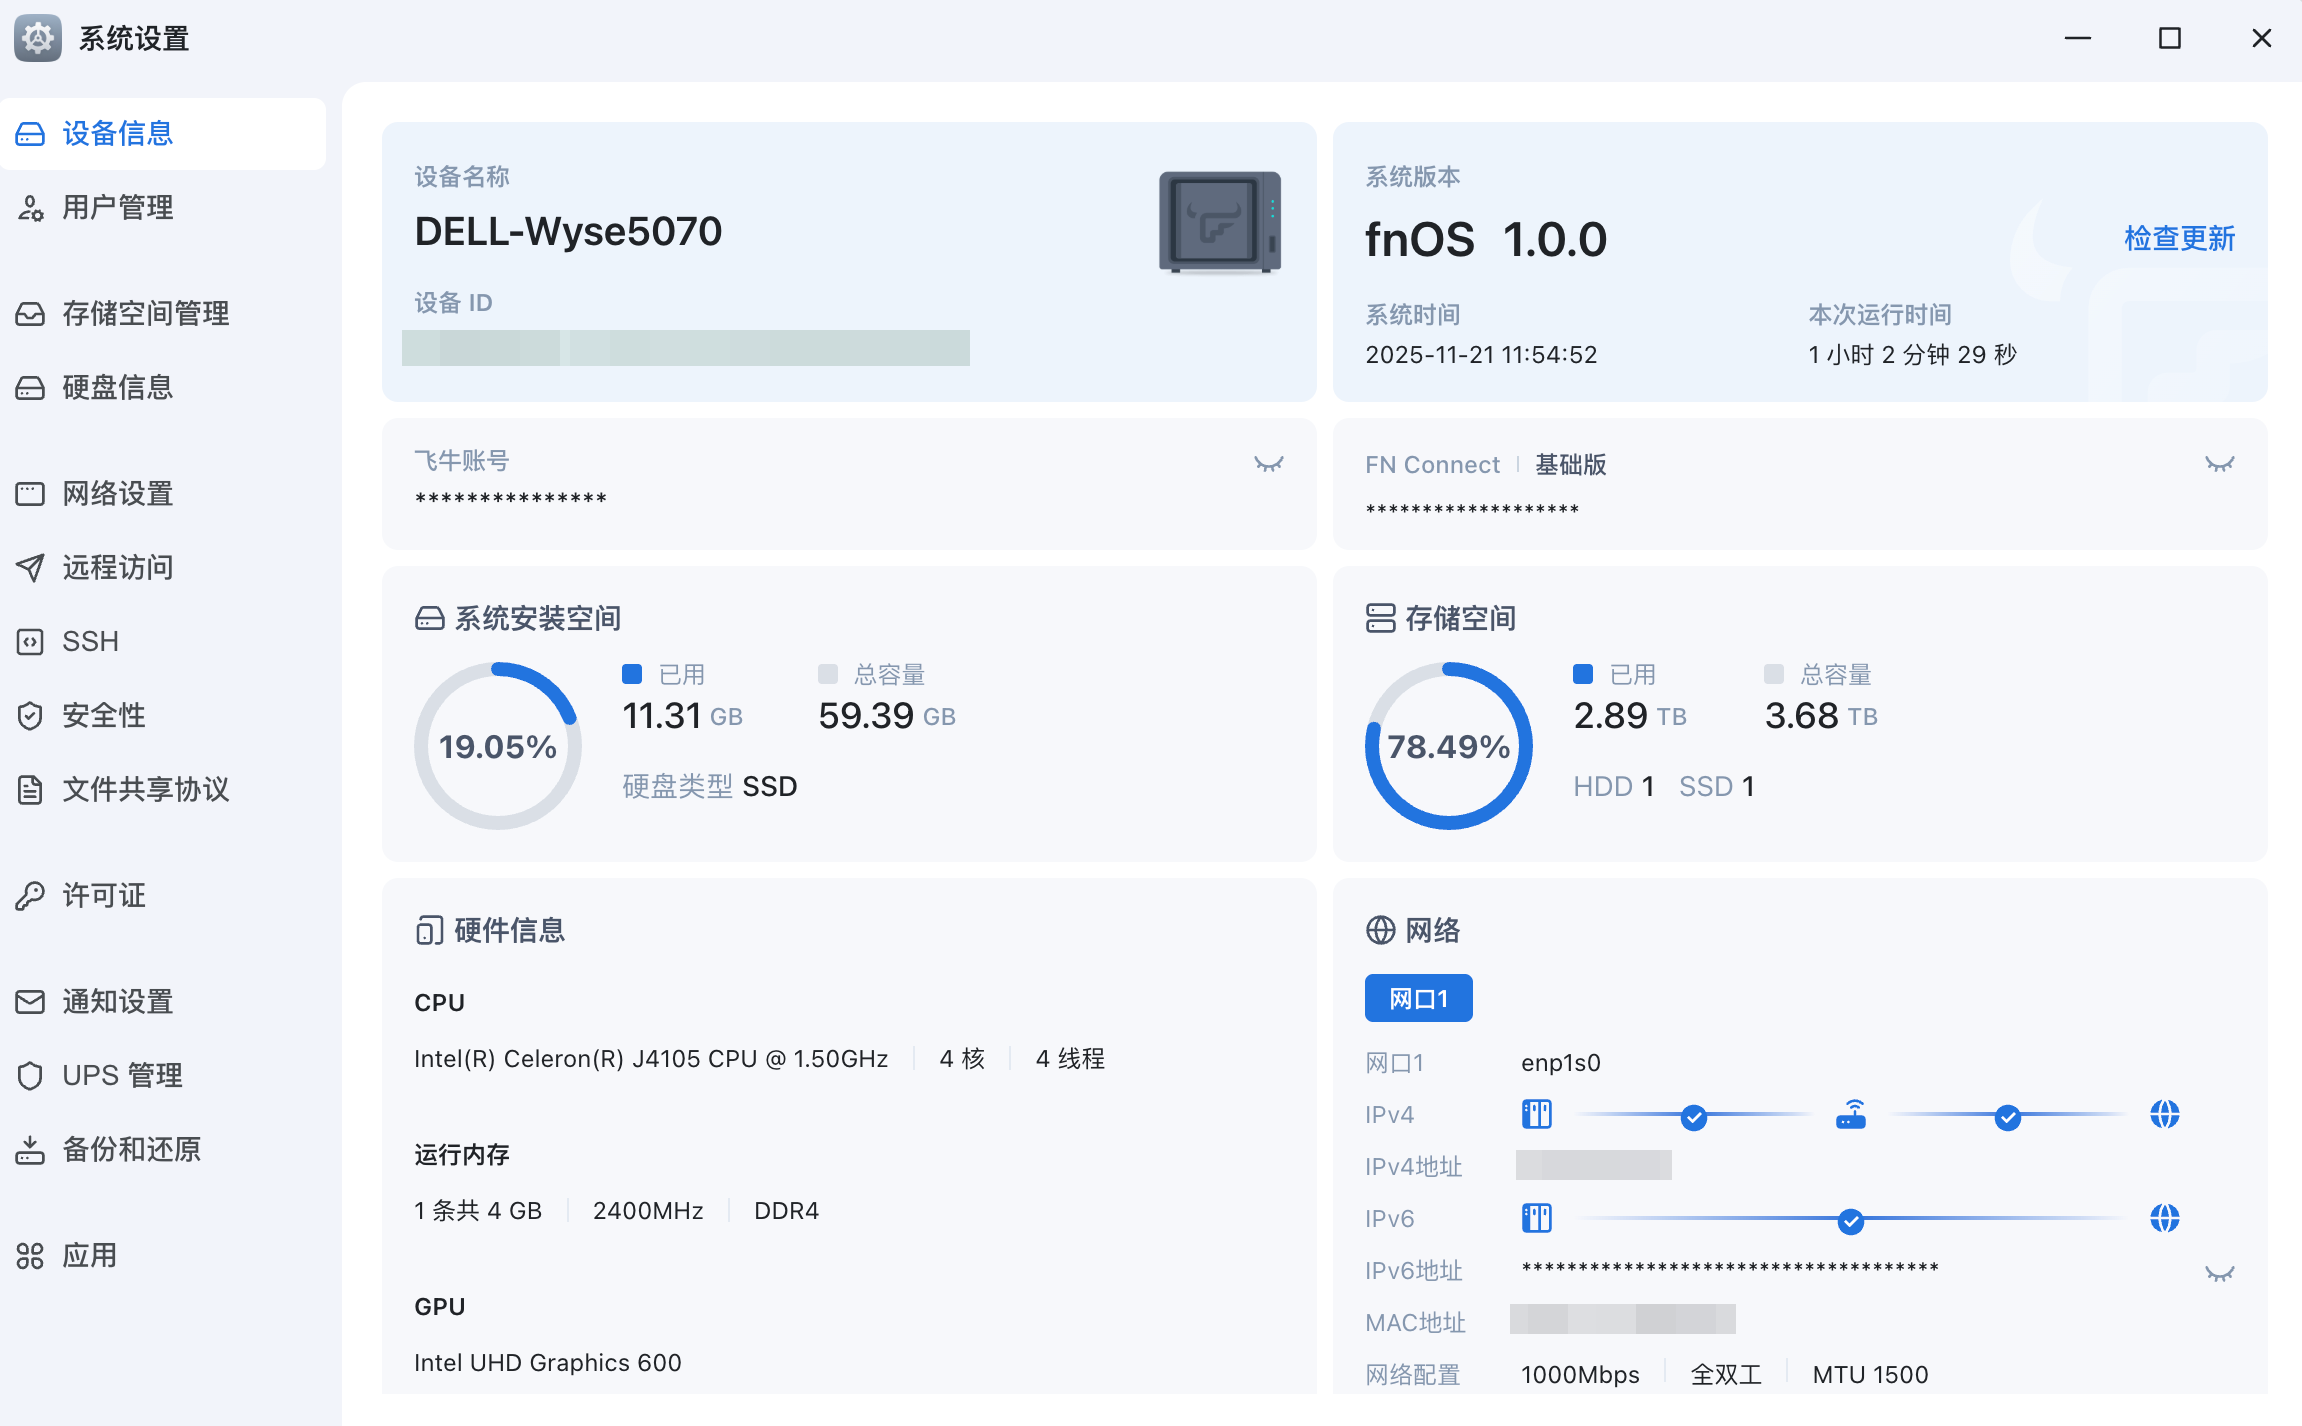This screenshot has width=2302, height=1426.
Task: Unhide the masked IPv6 address
Action: pos(2219,1273)
